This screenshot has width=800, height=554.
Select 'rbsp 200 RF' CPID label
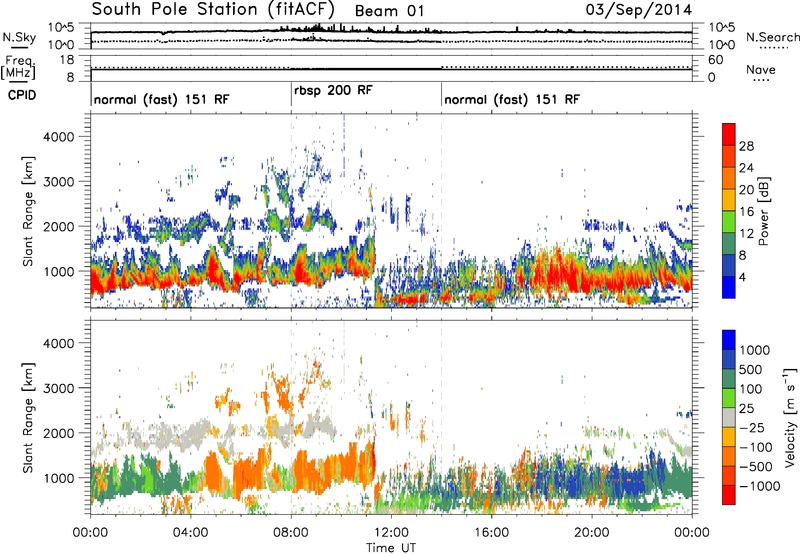333,90
